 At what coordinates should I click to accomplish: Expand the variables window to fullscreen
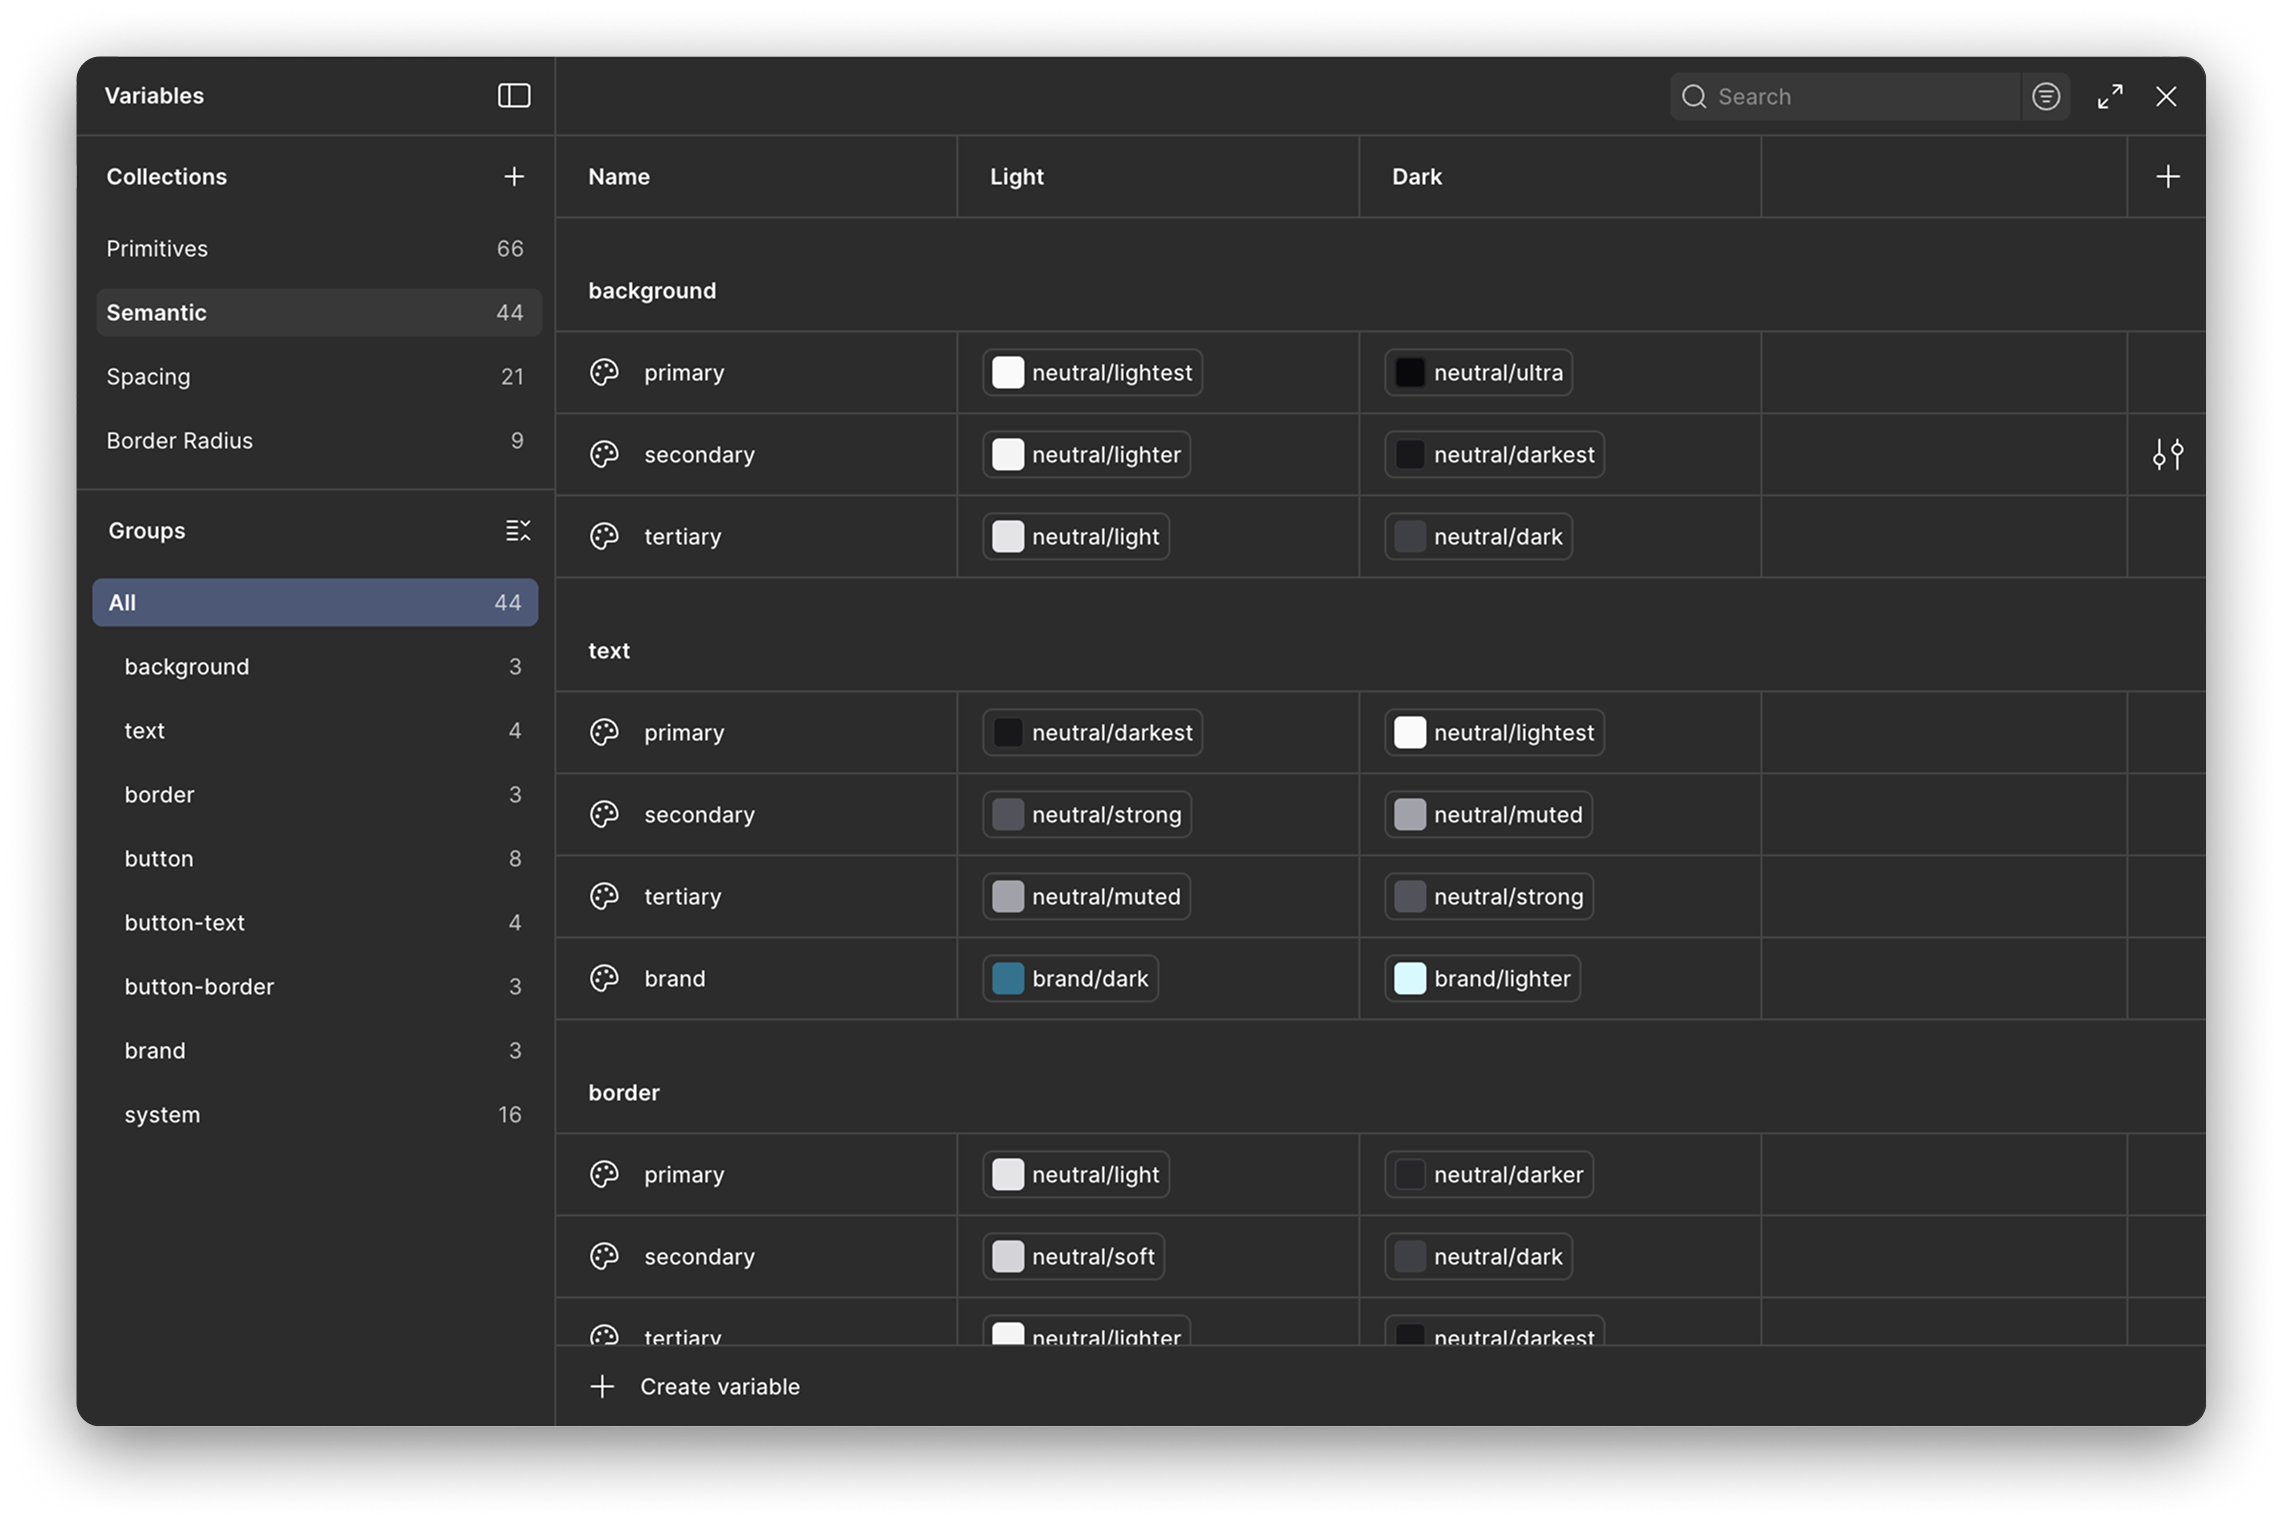coord(2110,96)
